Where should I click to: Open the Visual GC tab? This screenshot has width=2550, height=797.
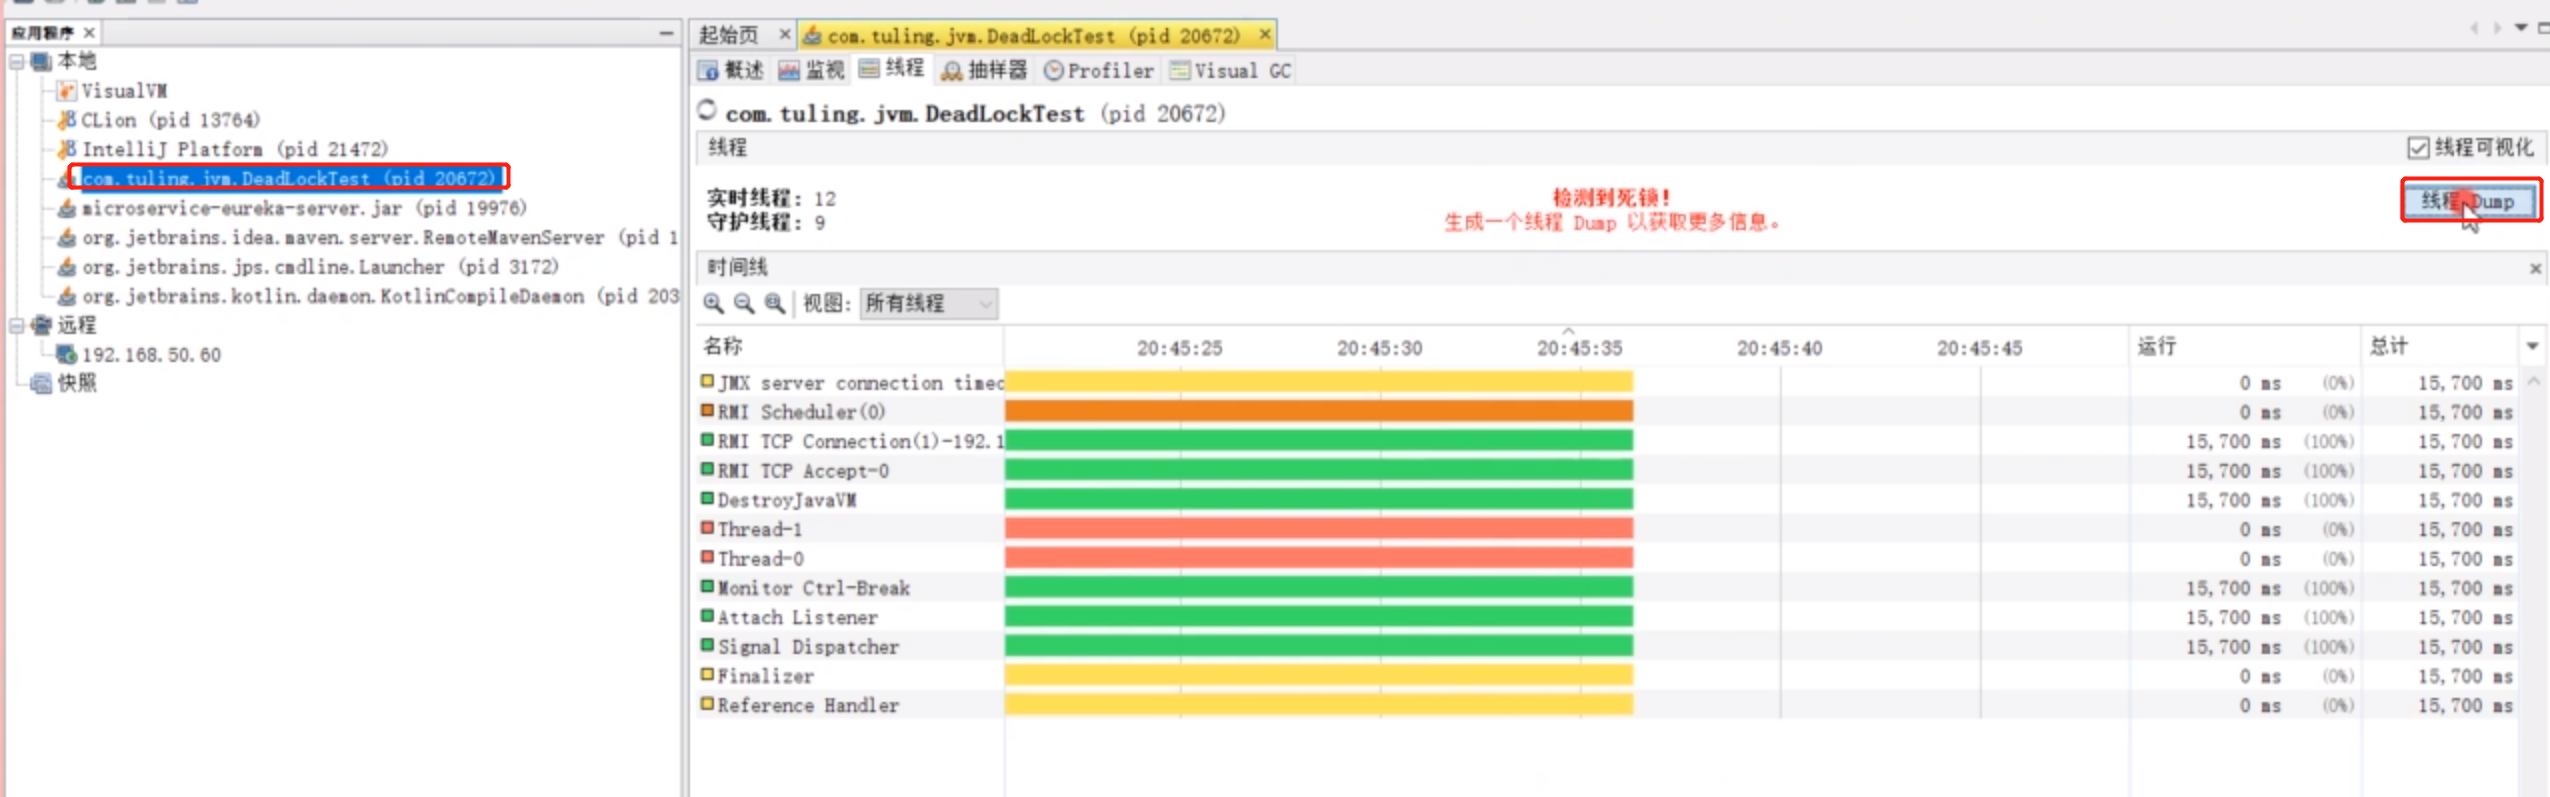pos(1231,71)
